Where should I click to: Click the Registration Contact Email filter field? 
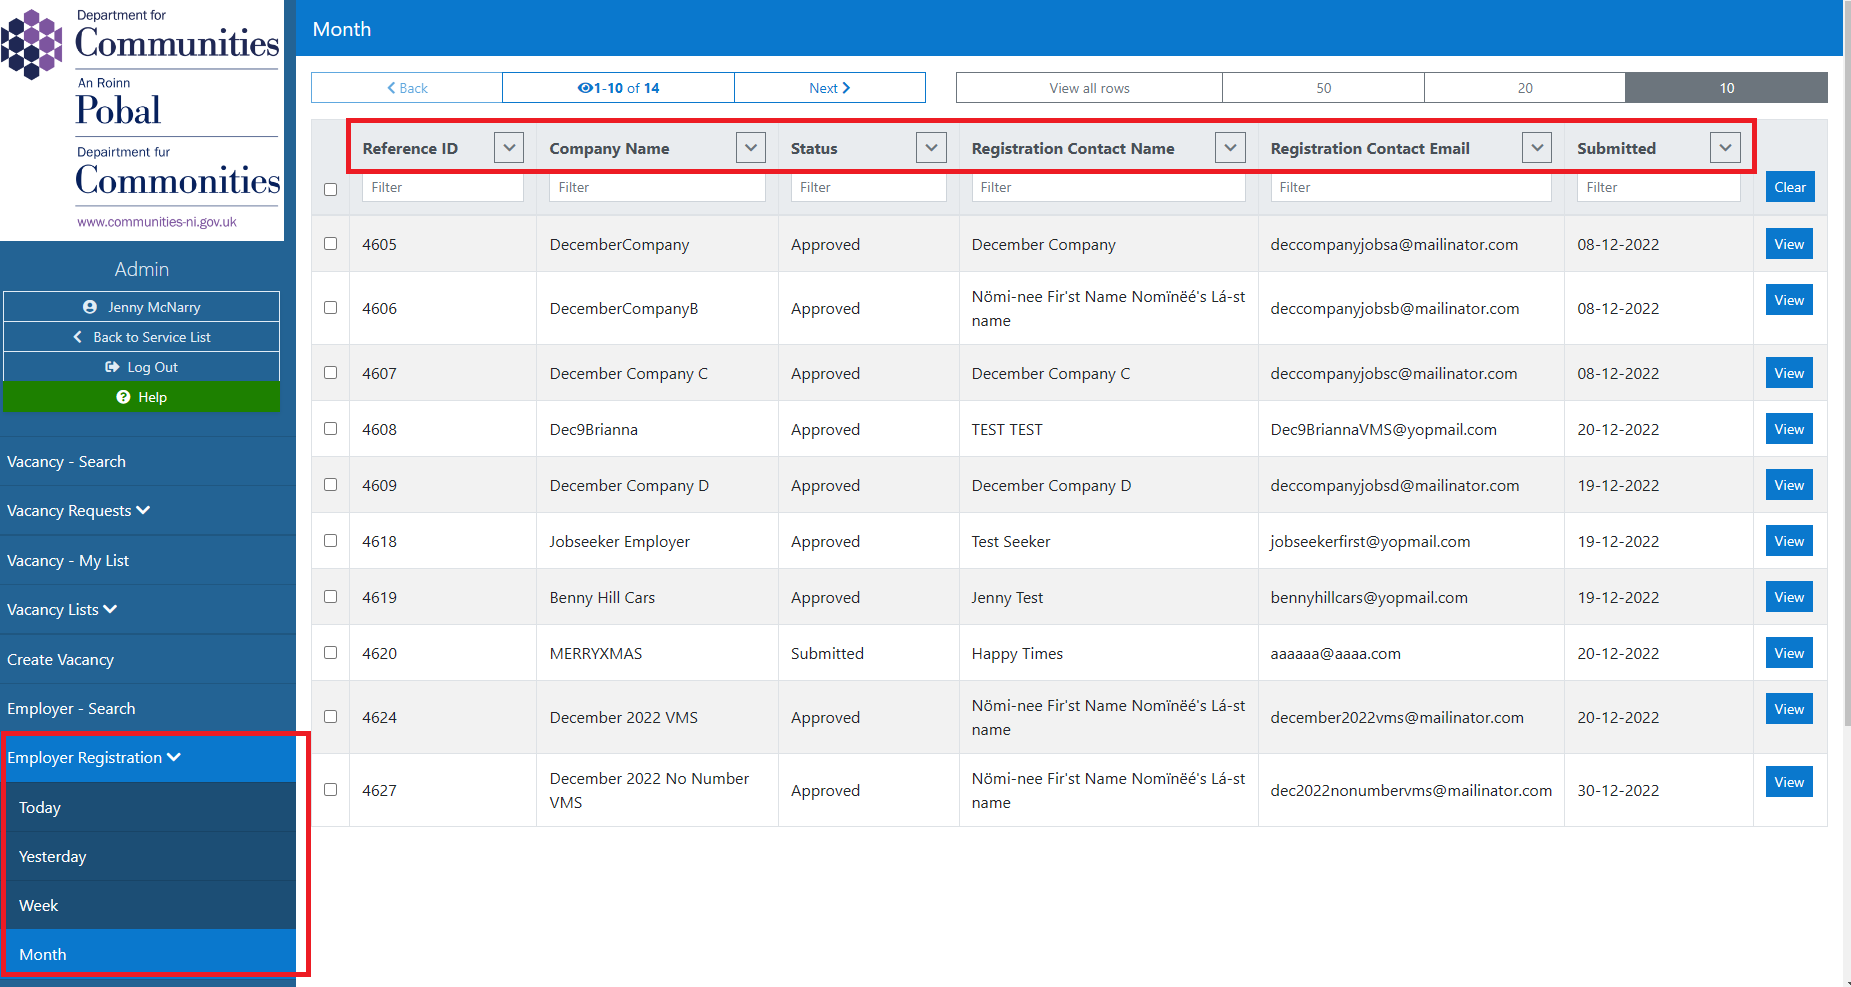click(1411, 187)
